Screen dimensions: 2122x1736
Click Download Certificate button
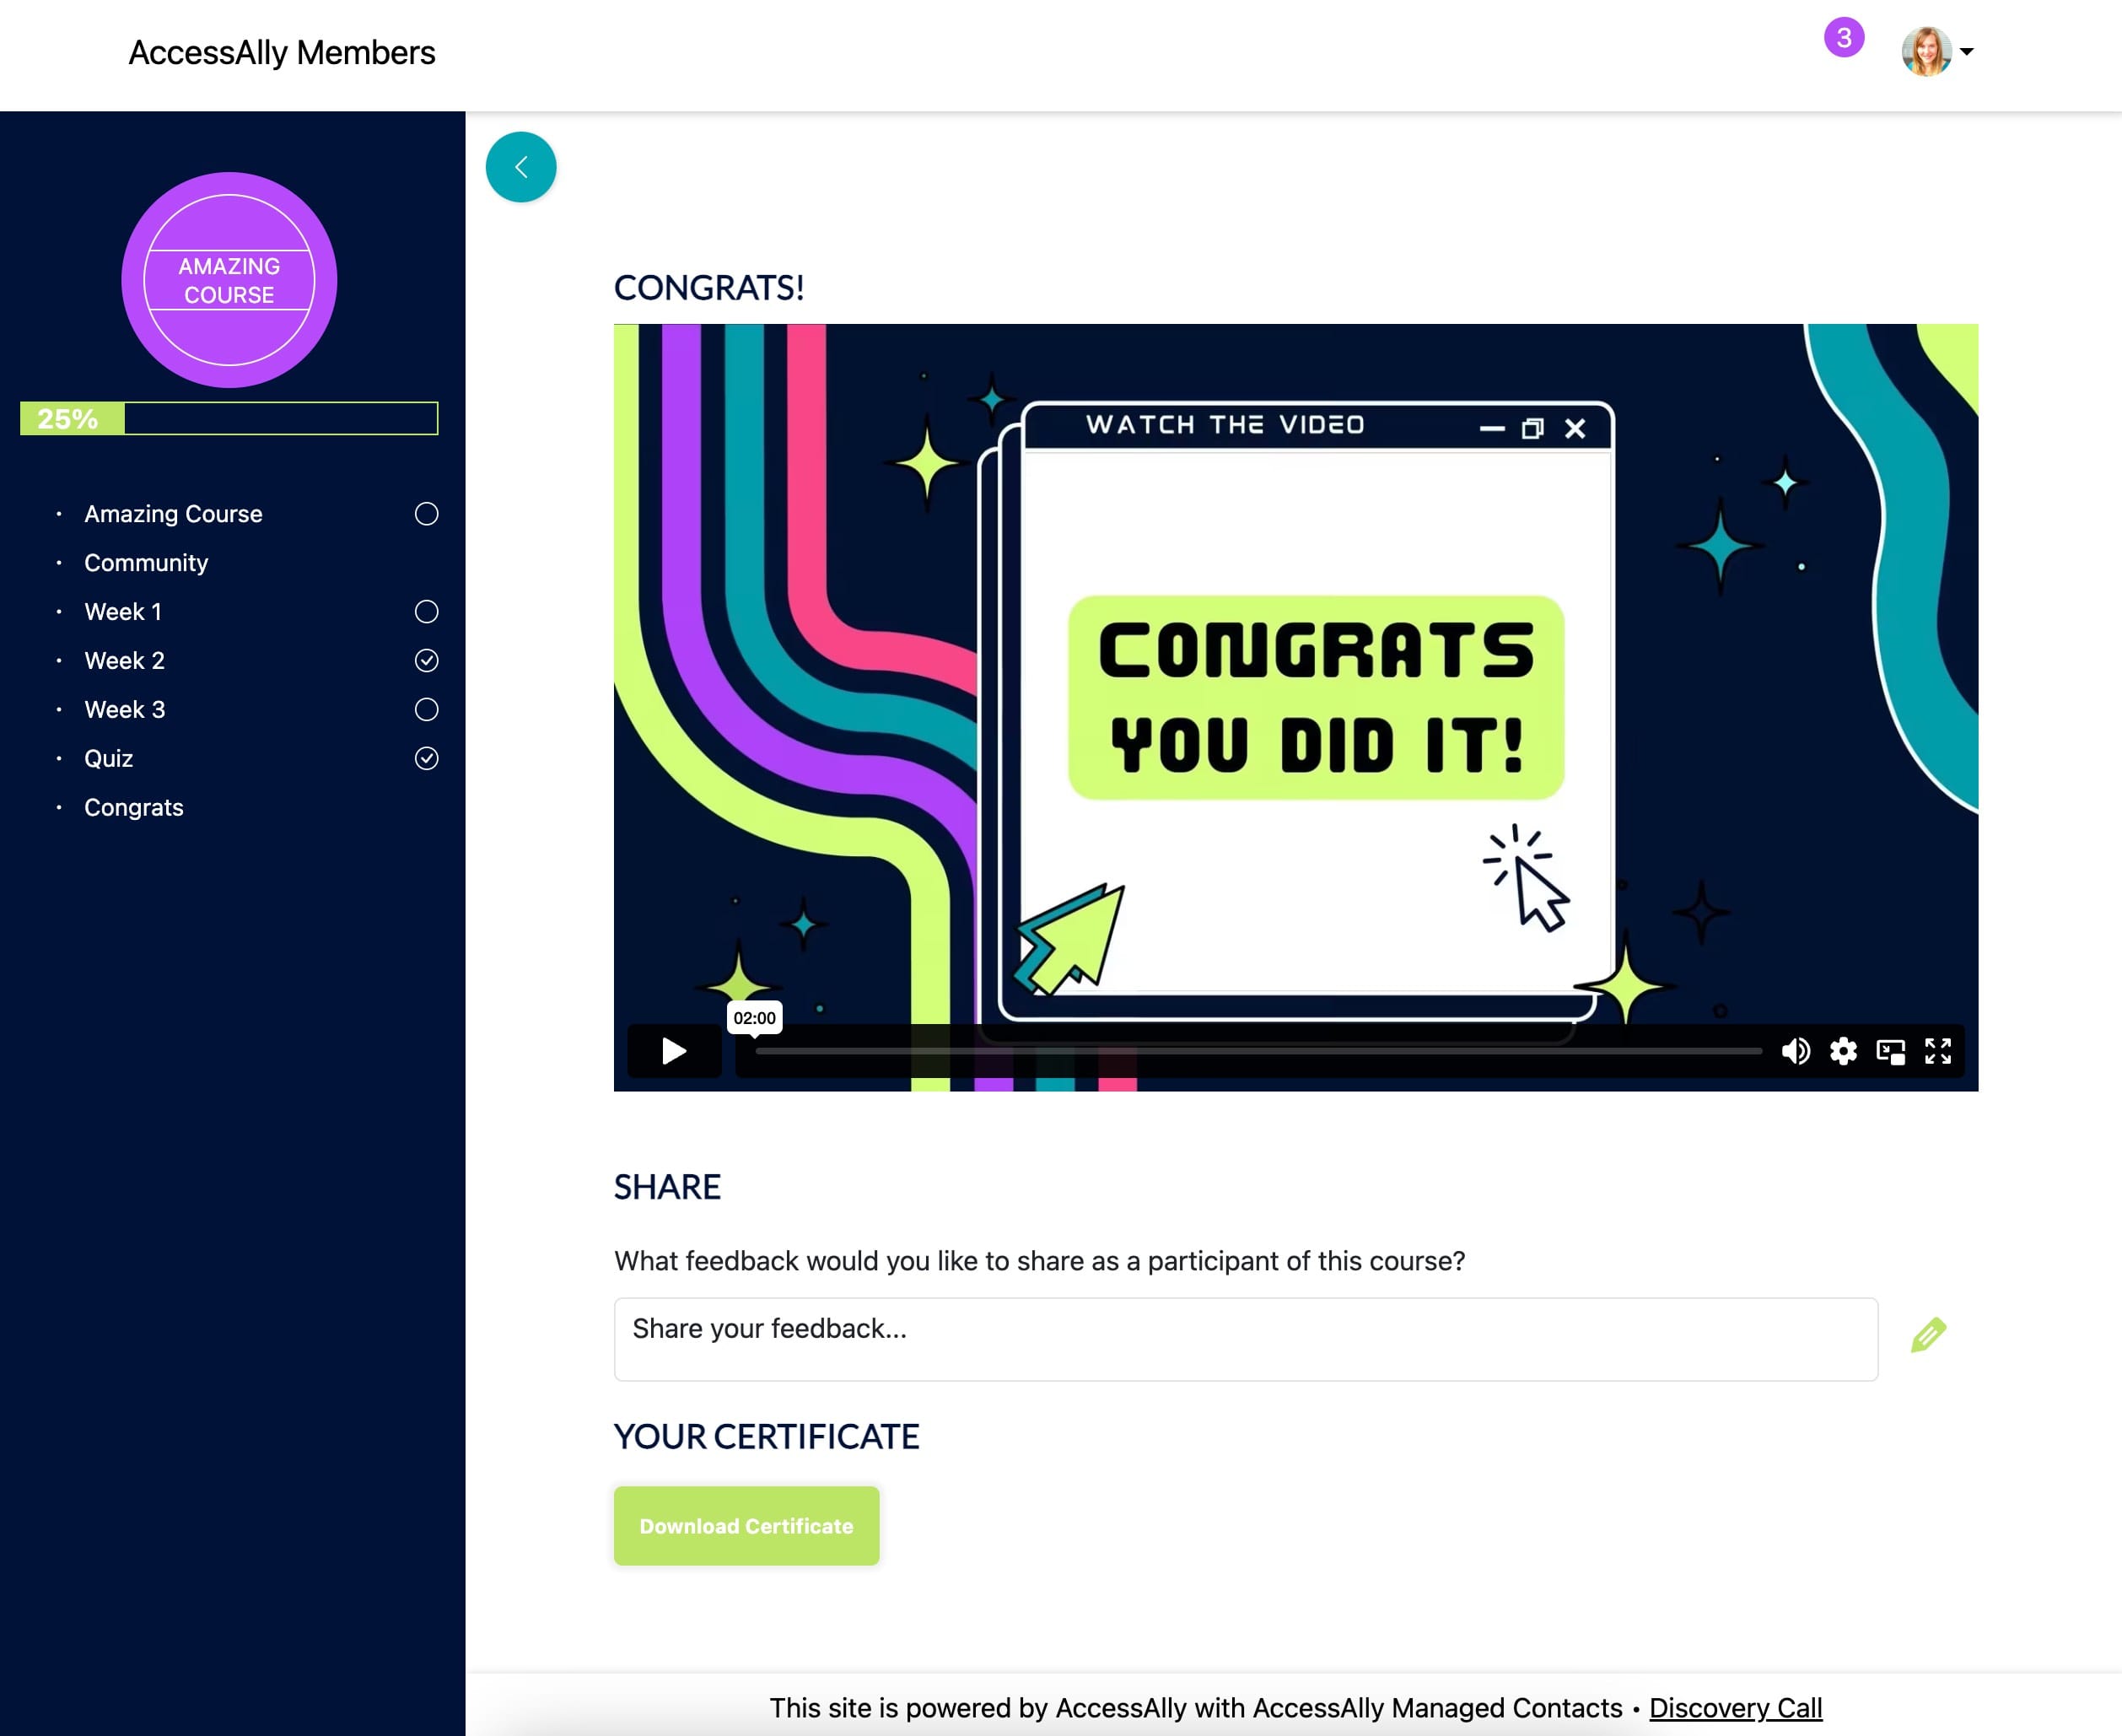point(746,1524)
